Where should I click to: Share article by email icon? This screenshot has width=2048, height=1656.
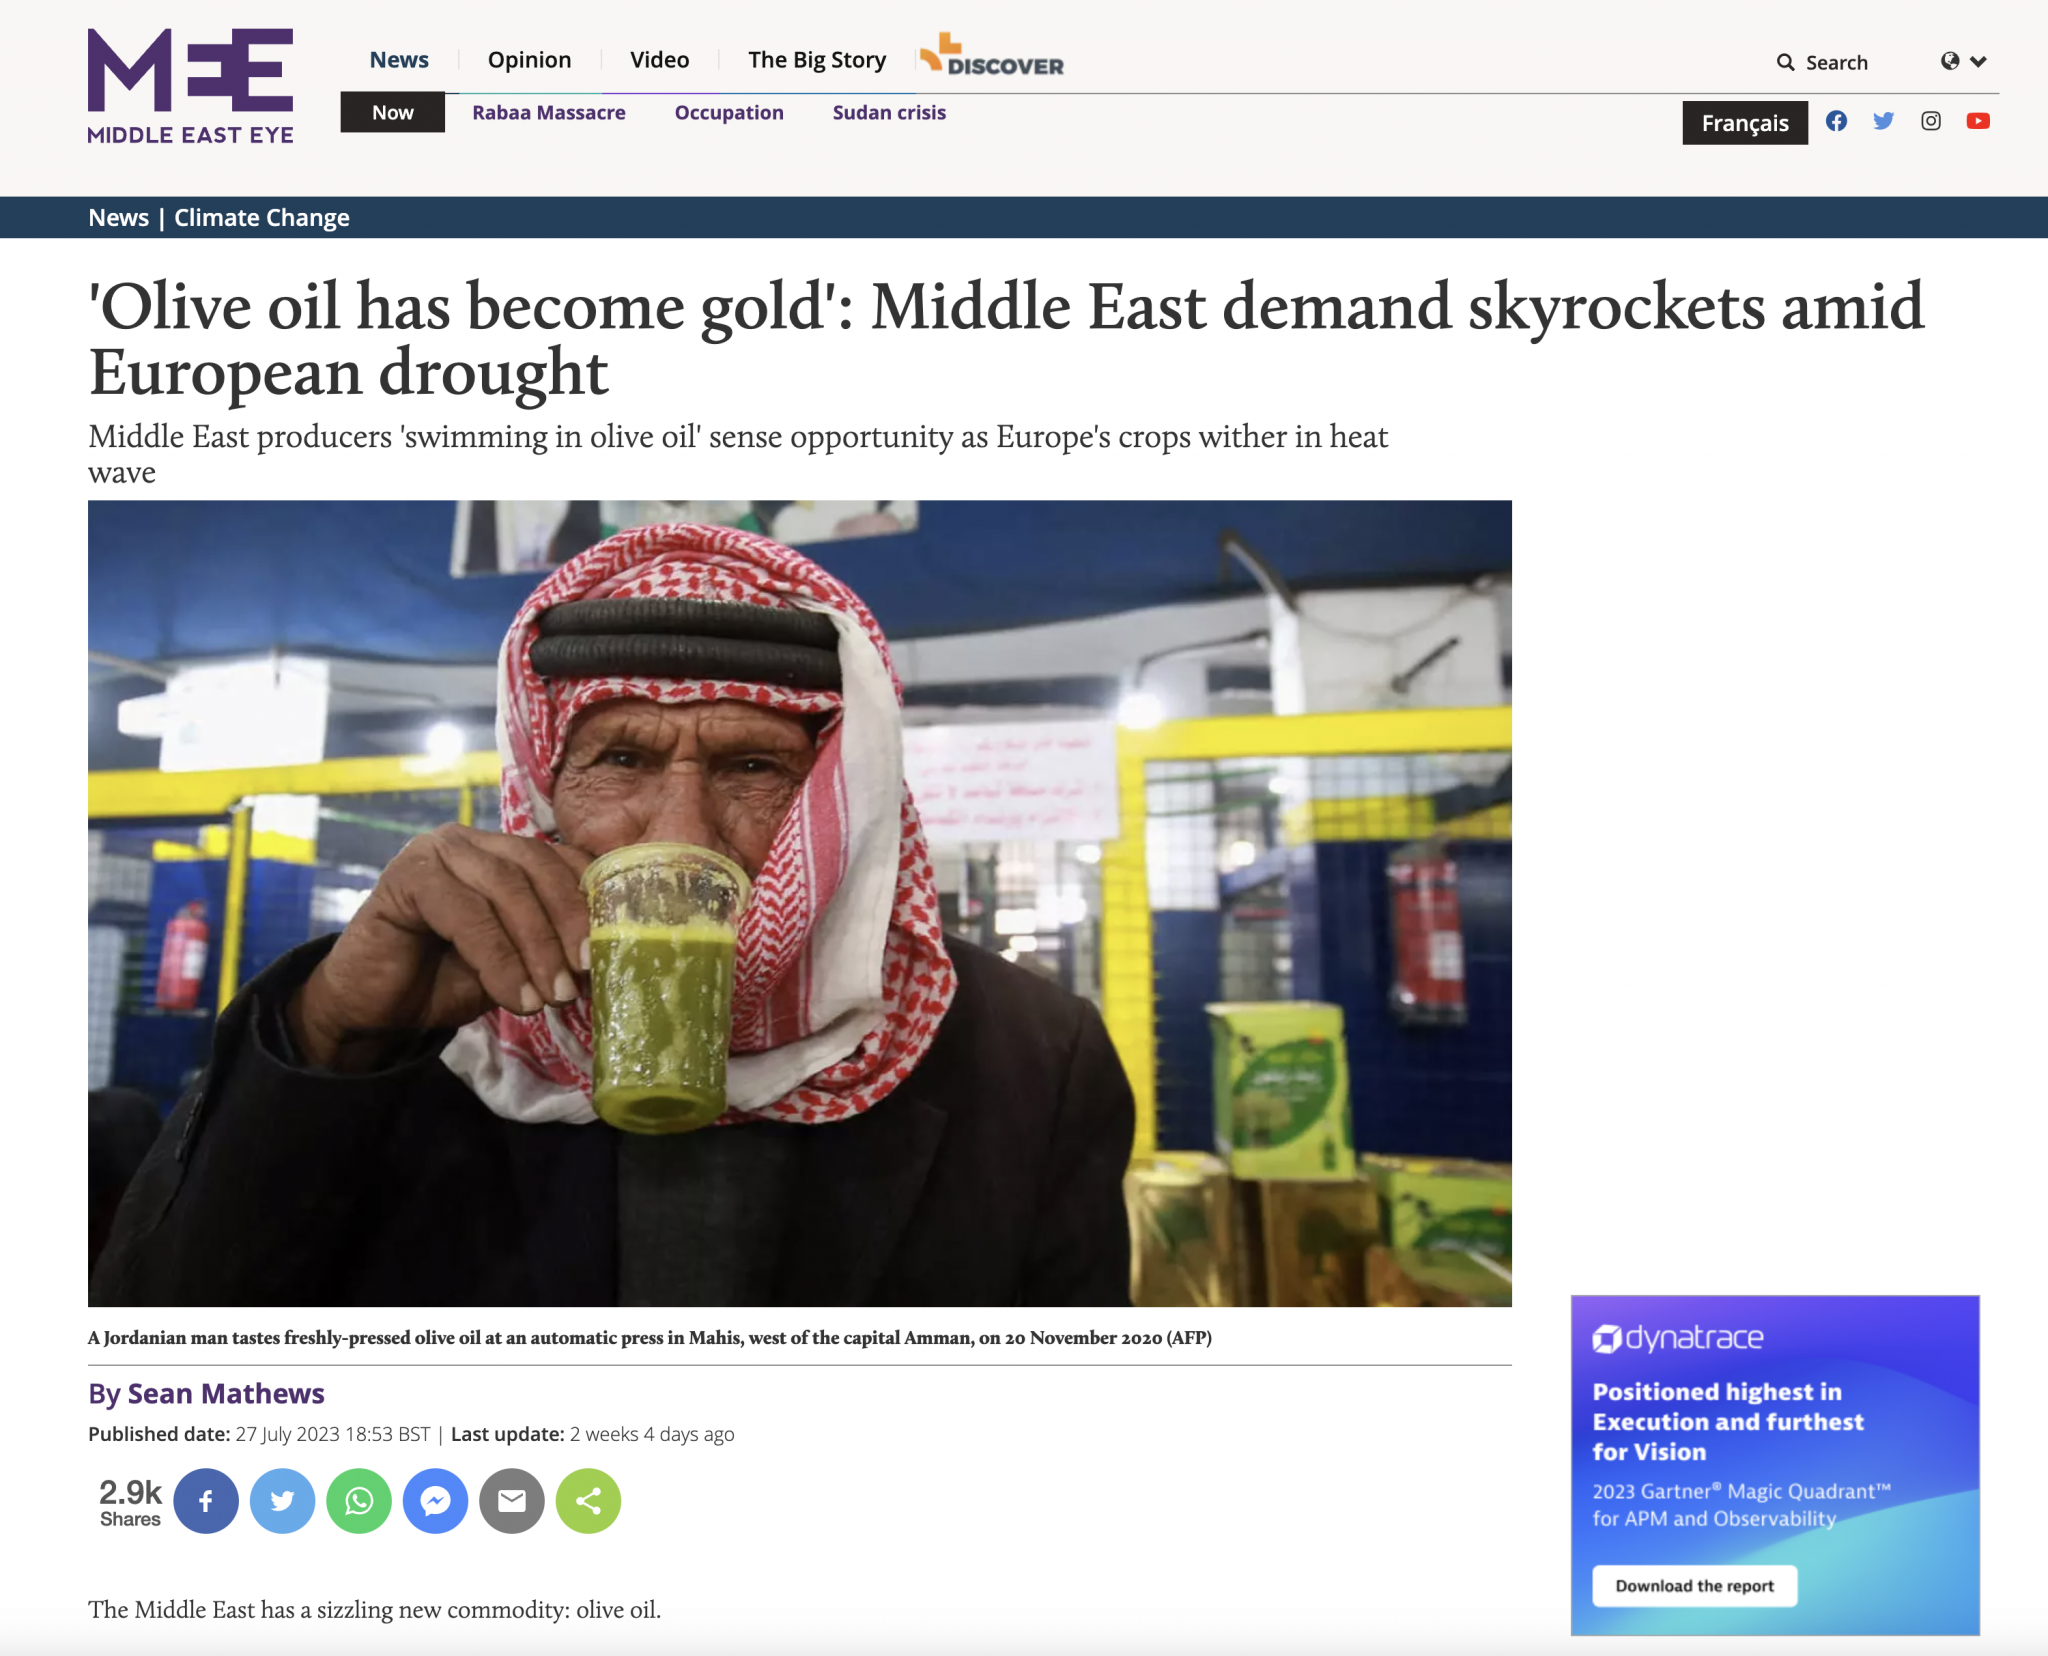click(x=512, y=1500)
